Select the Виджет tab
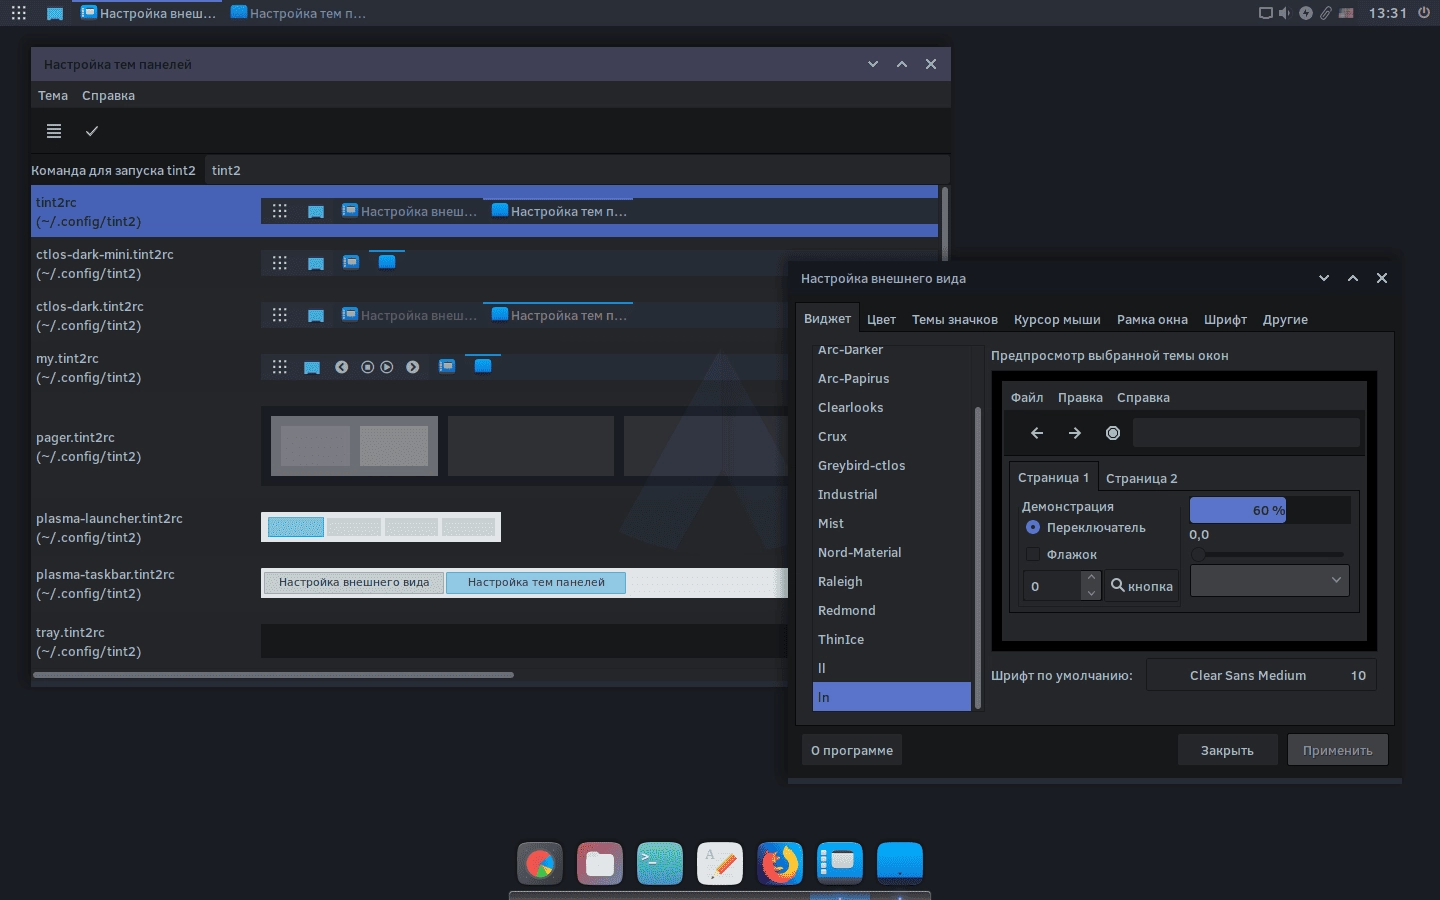The height and width of the screenshot is (900, 1440). pos(828,318)
